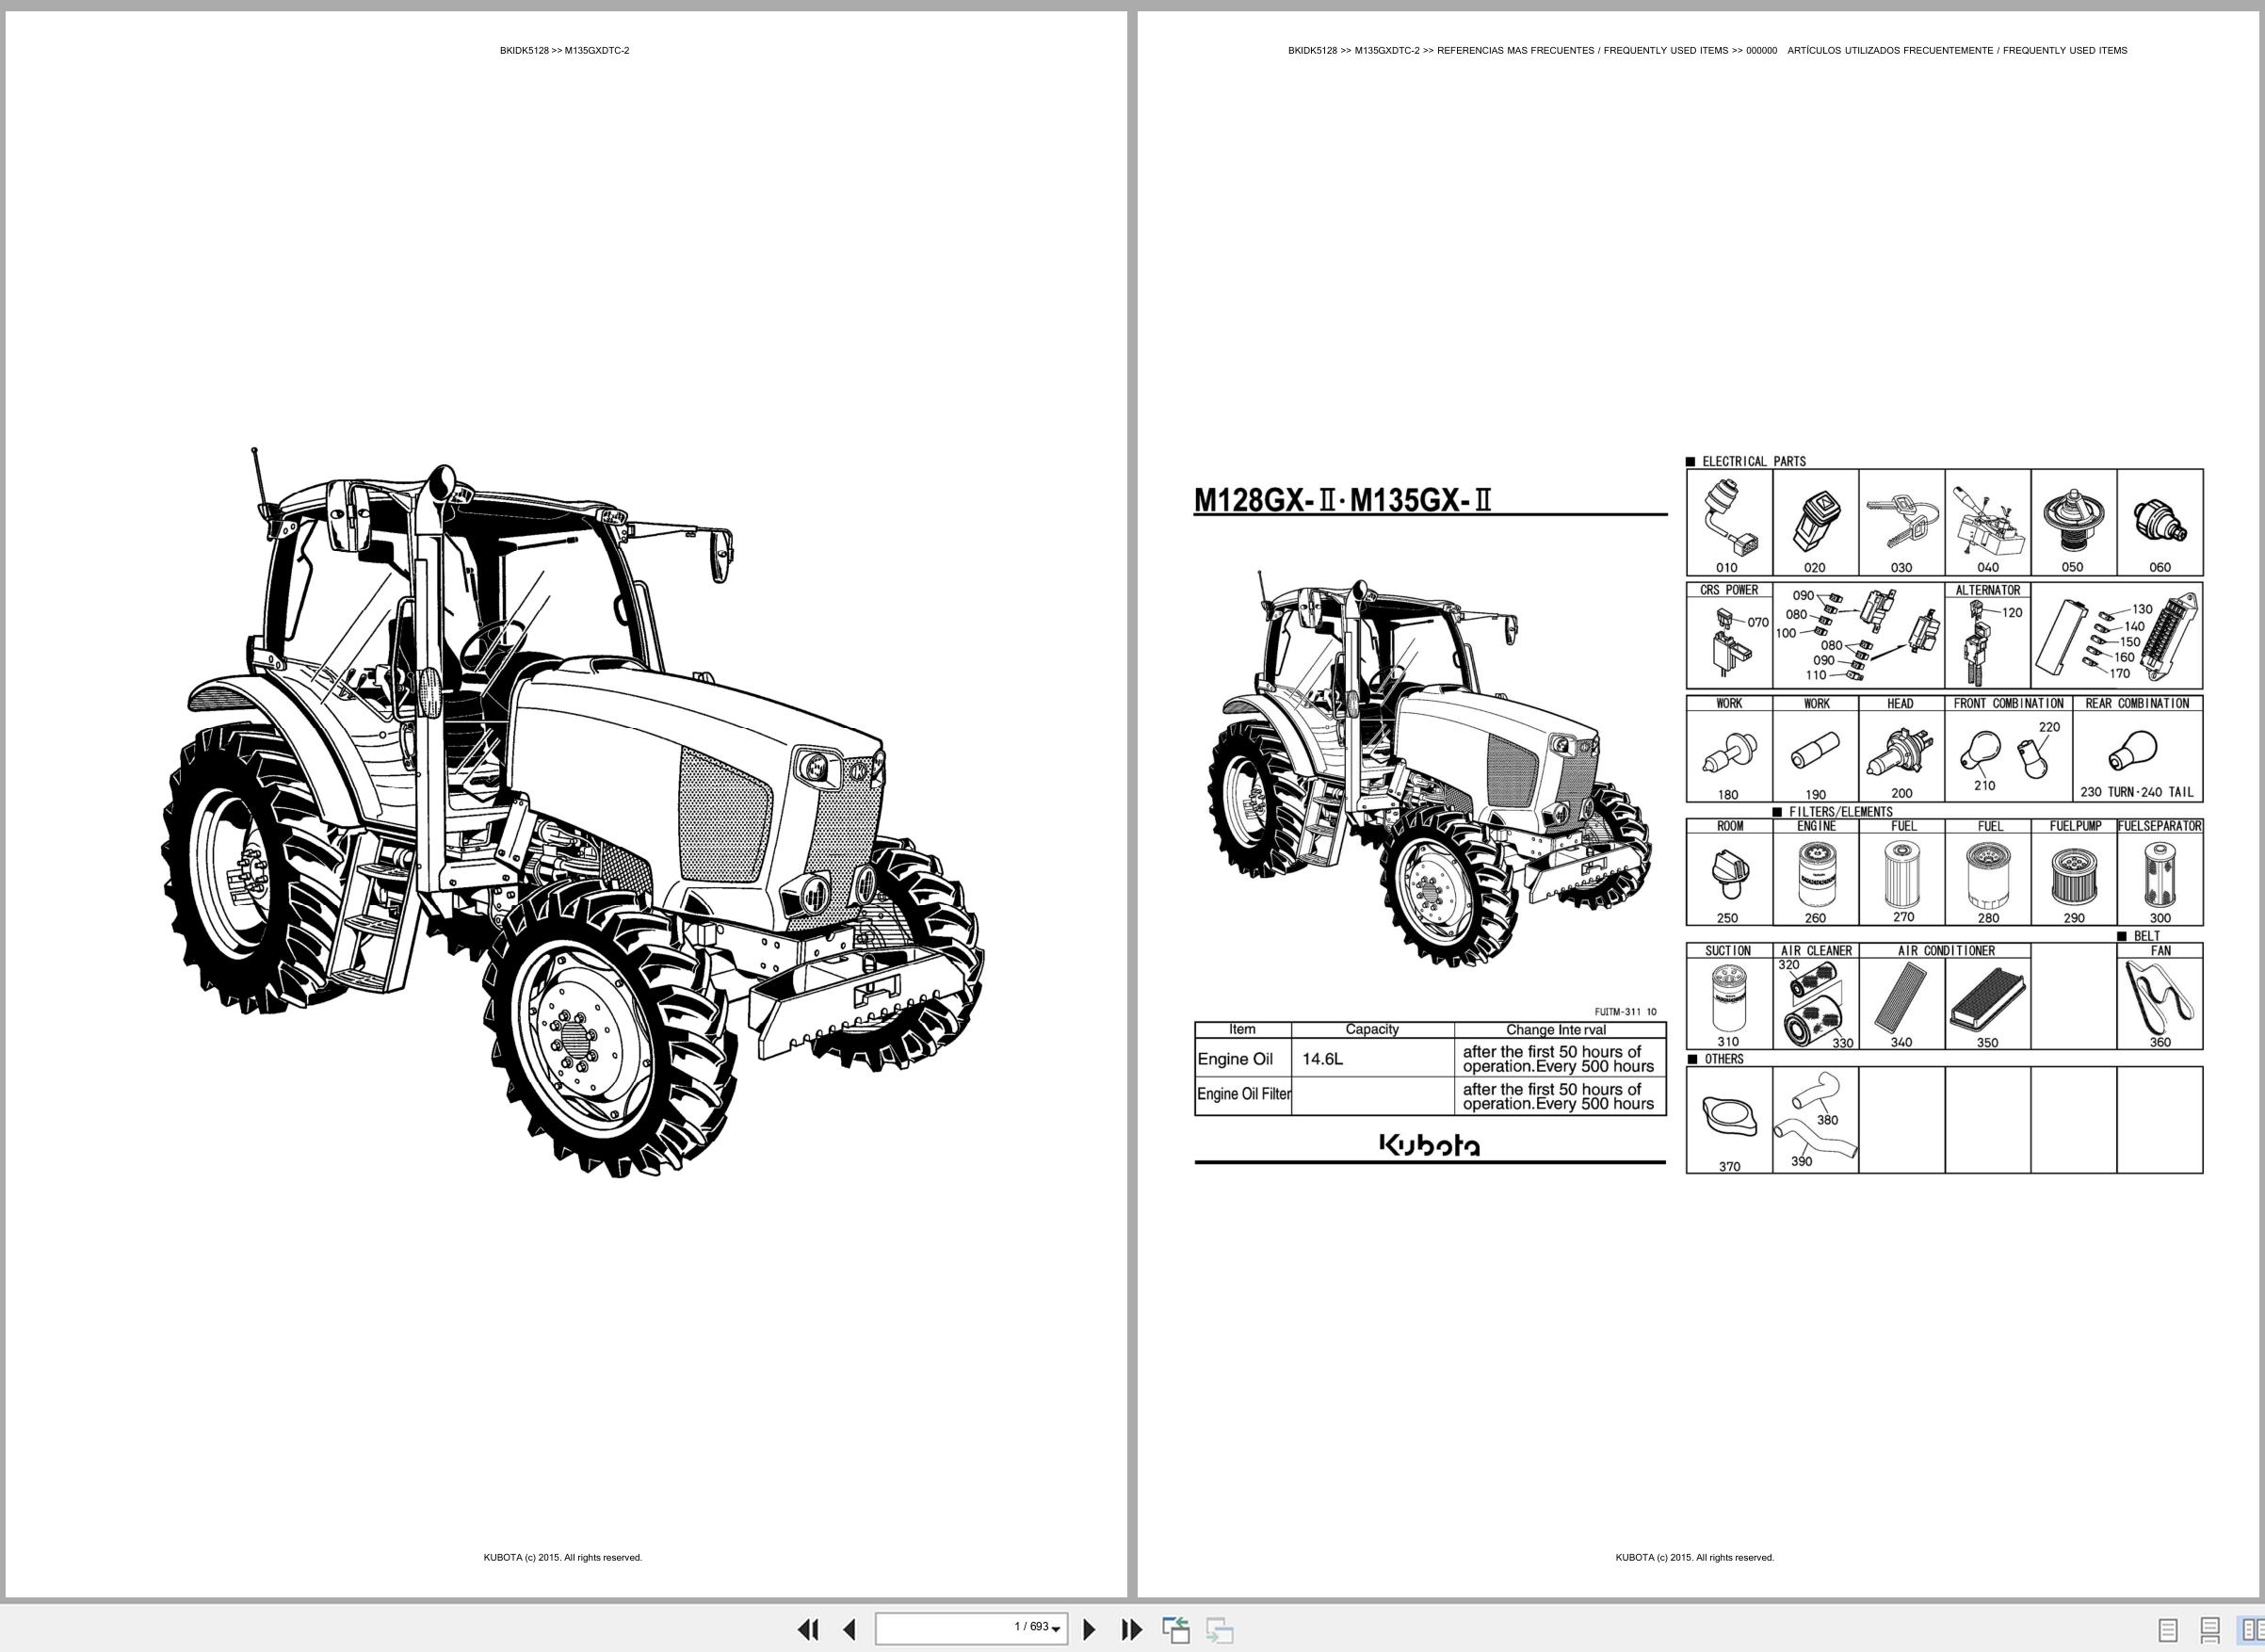Click left page KUBOTA copyright footer
The image size is (2265, 1652).
[x=563, y=1557]
